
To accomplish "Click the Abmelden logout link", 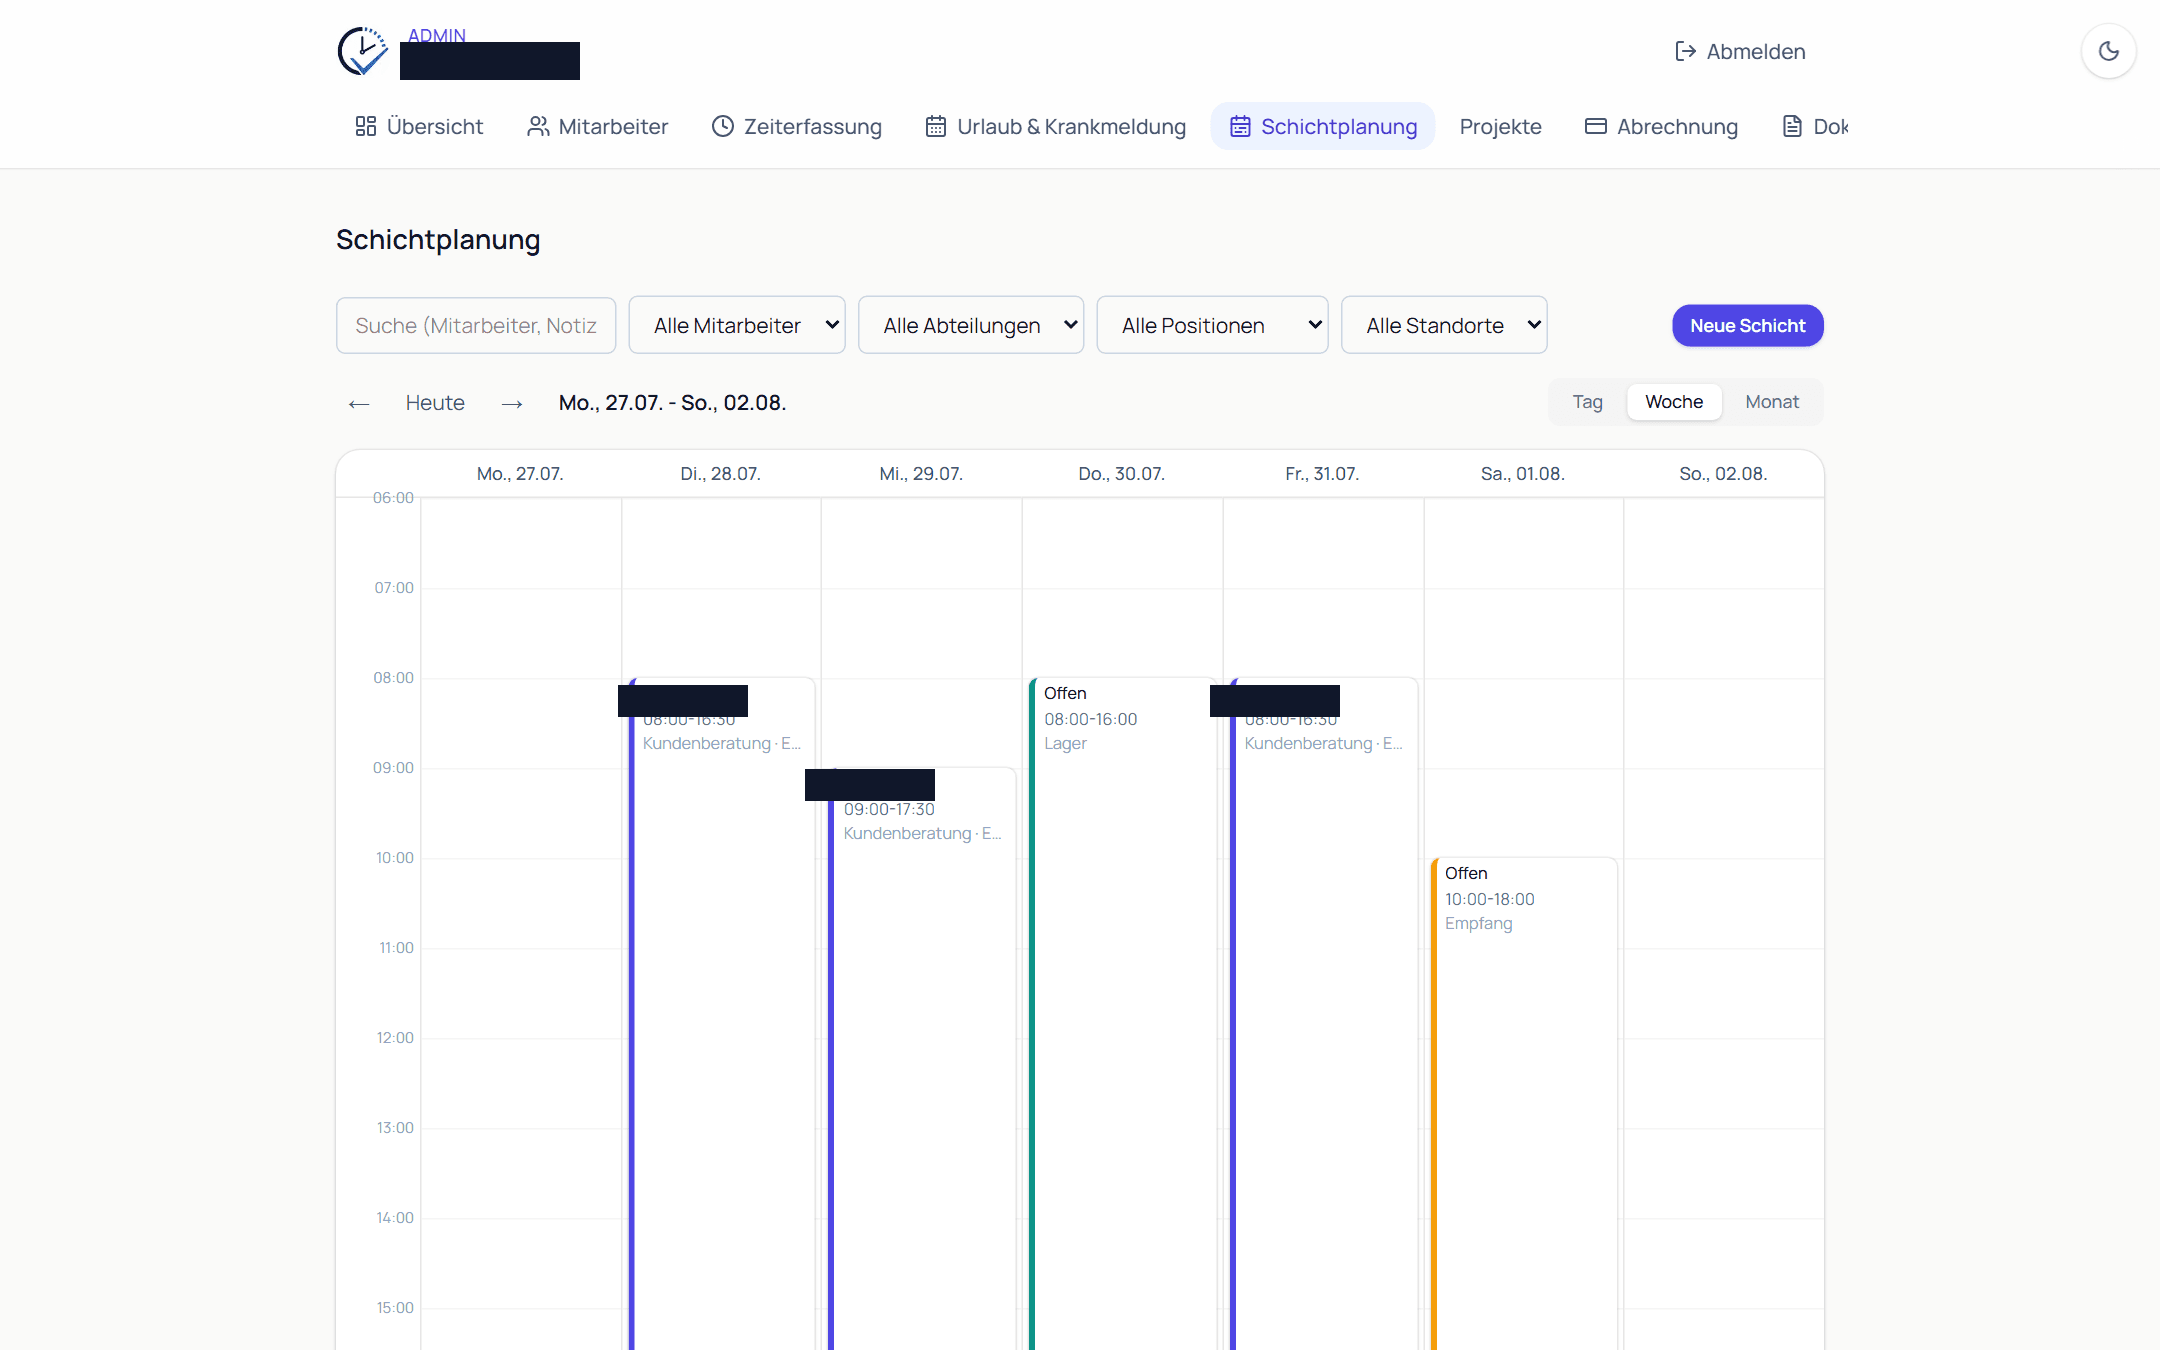I will pyautogui.click(x=1740, y=51).
